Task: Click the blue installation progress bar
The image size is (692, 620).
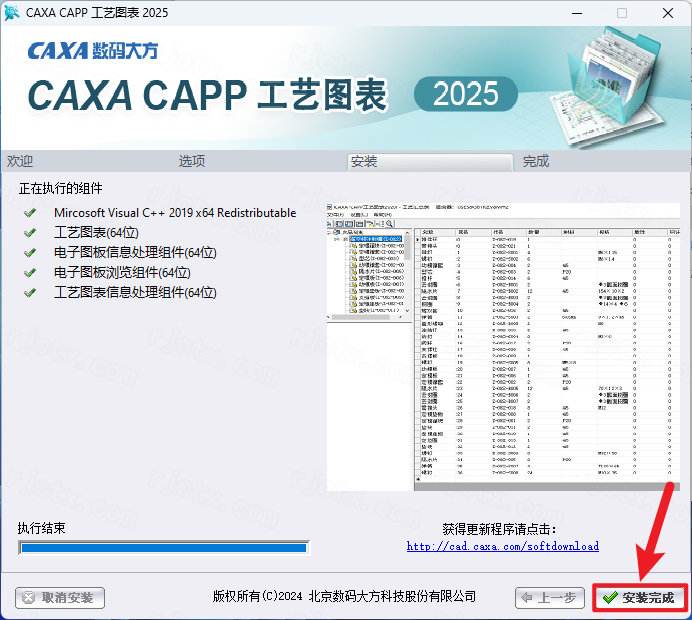Action: coord(163,547)
